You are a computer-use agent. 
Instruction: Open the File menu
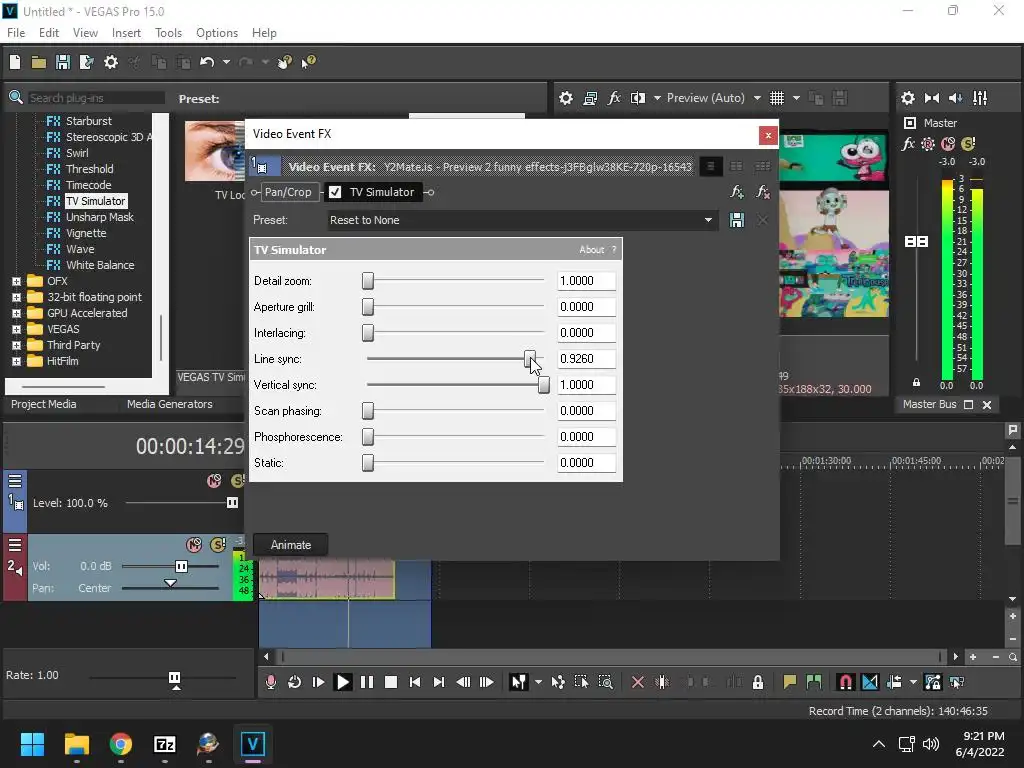click(x=16, y=33)
